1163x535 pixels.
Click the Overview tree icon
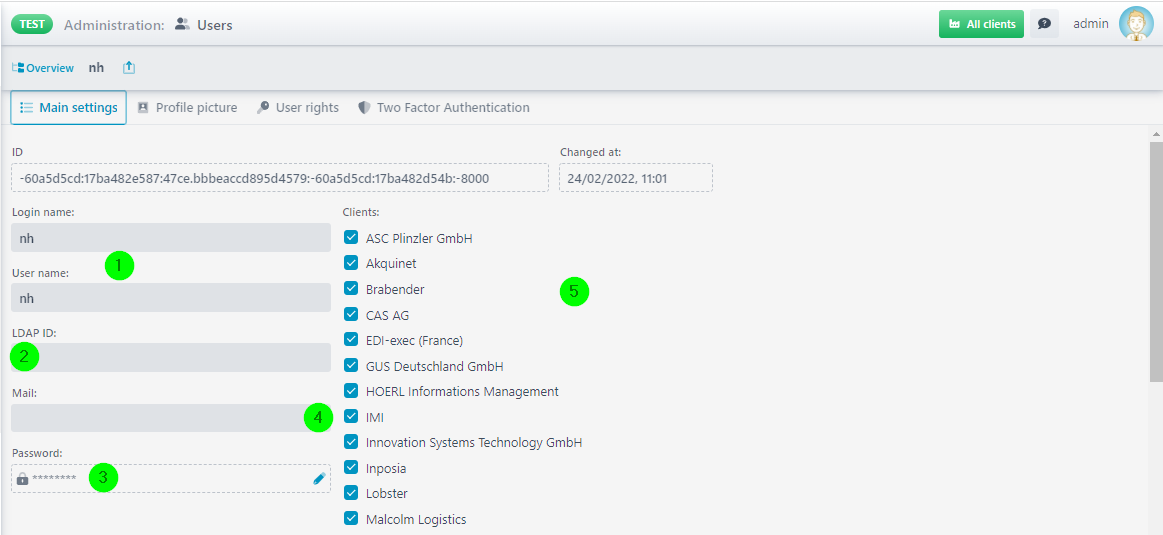18,68
